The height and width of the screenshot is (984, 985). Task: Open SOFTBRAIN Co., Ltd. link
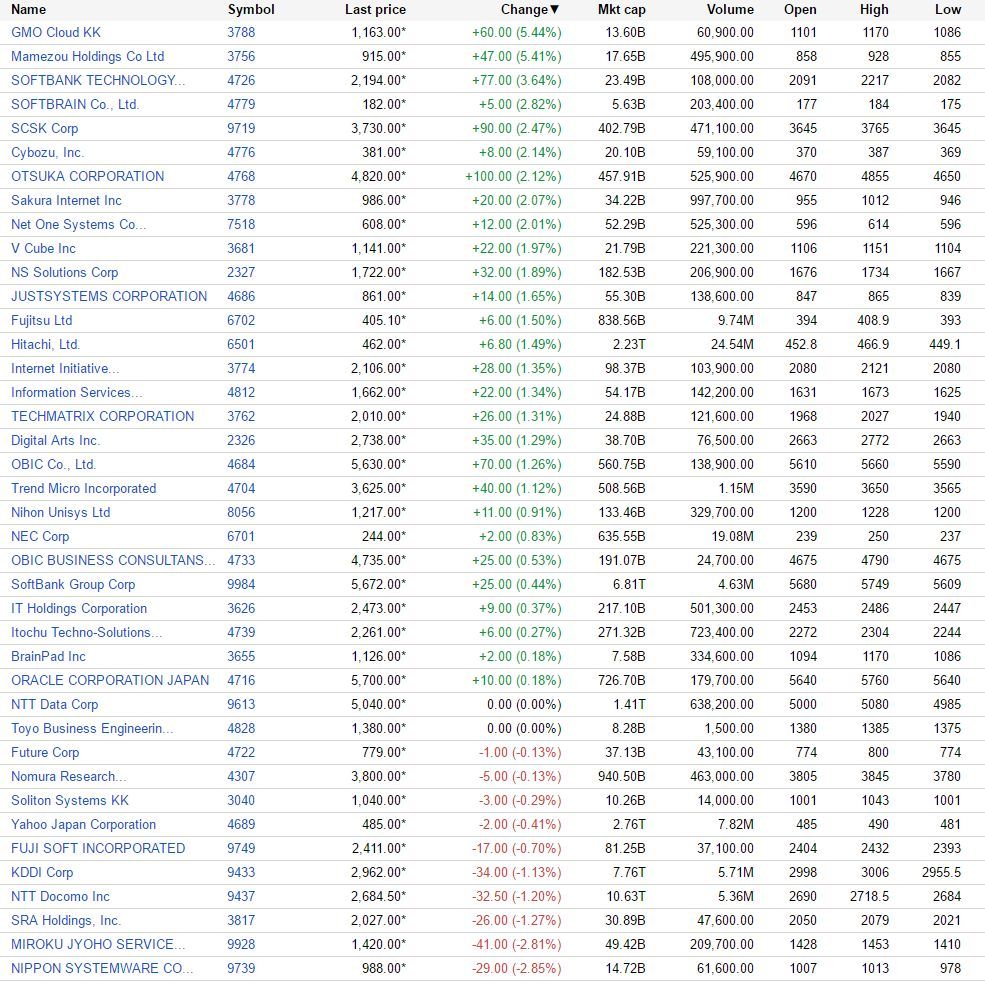pos(75,104)
